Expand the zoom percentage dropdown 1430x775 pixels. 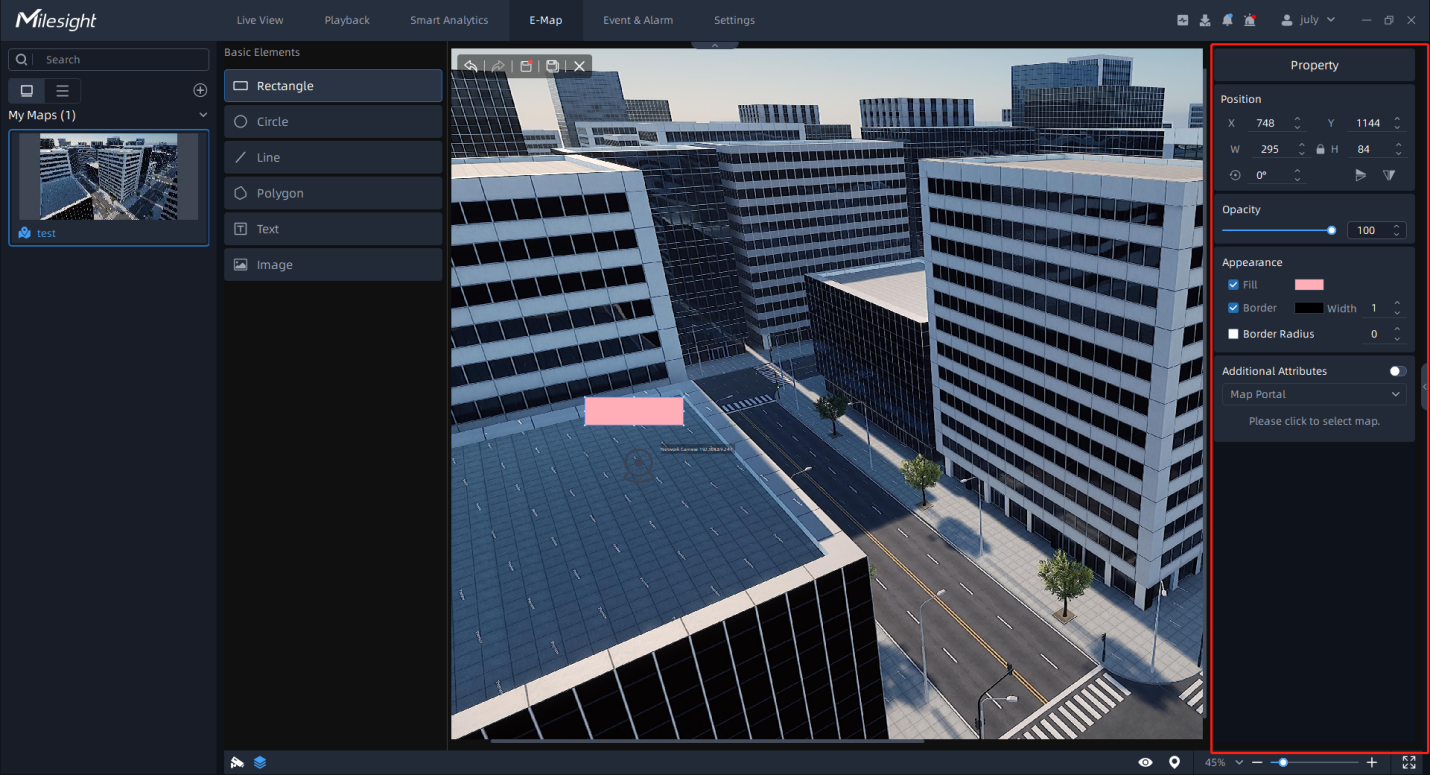tap(1237, 762)
